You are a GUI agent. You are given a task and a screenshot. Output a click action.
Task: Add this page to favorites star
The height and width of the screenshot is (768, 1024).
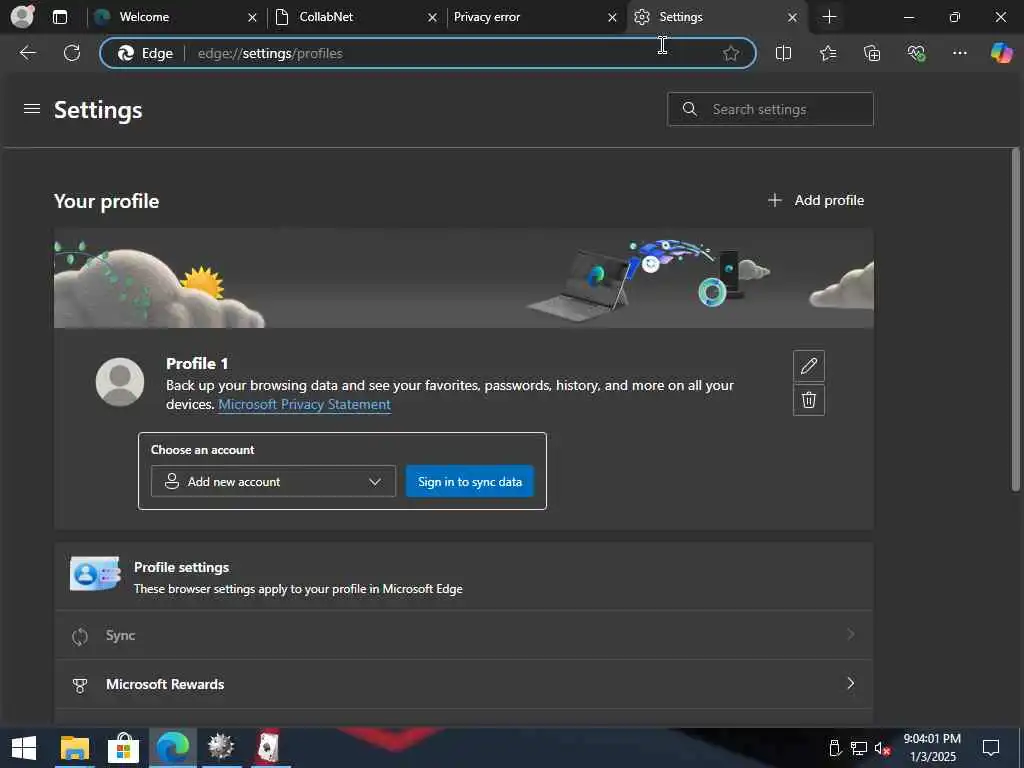[x=731, y=53]
